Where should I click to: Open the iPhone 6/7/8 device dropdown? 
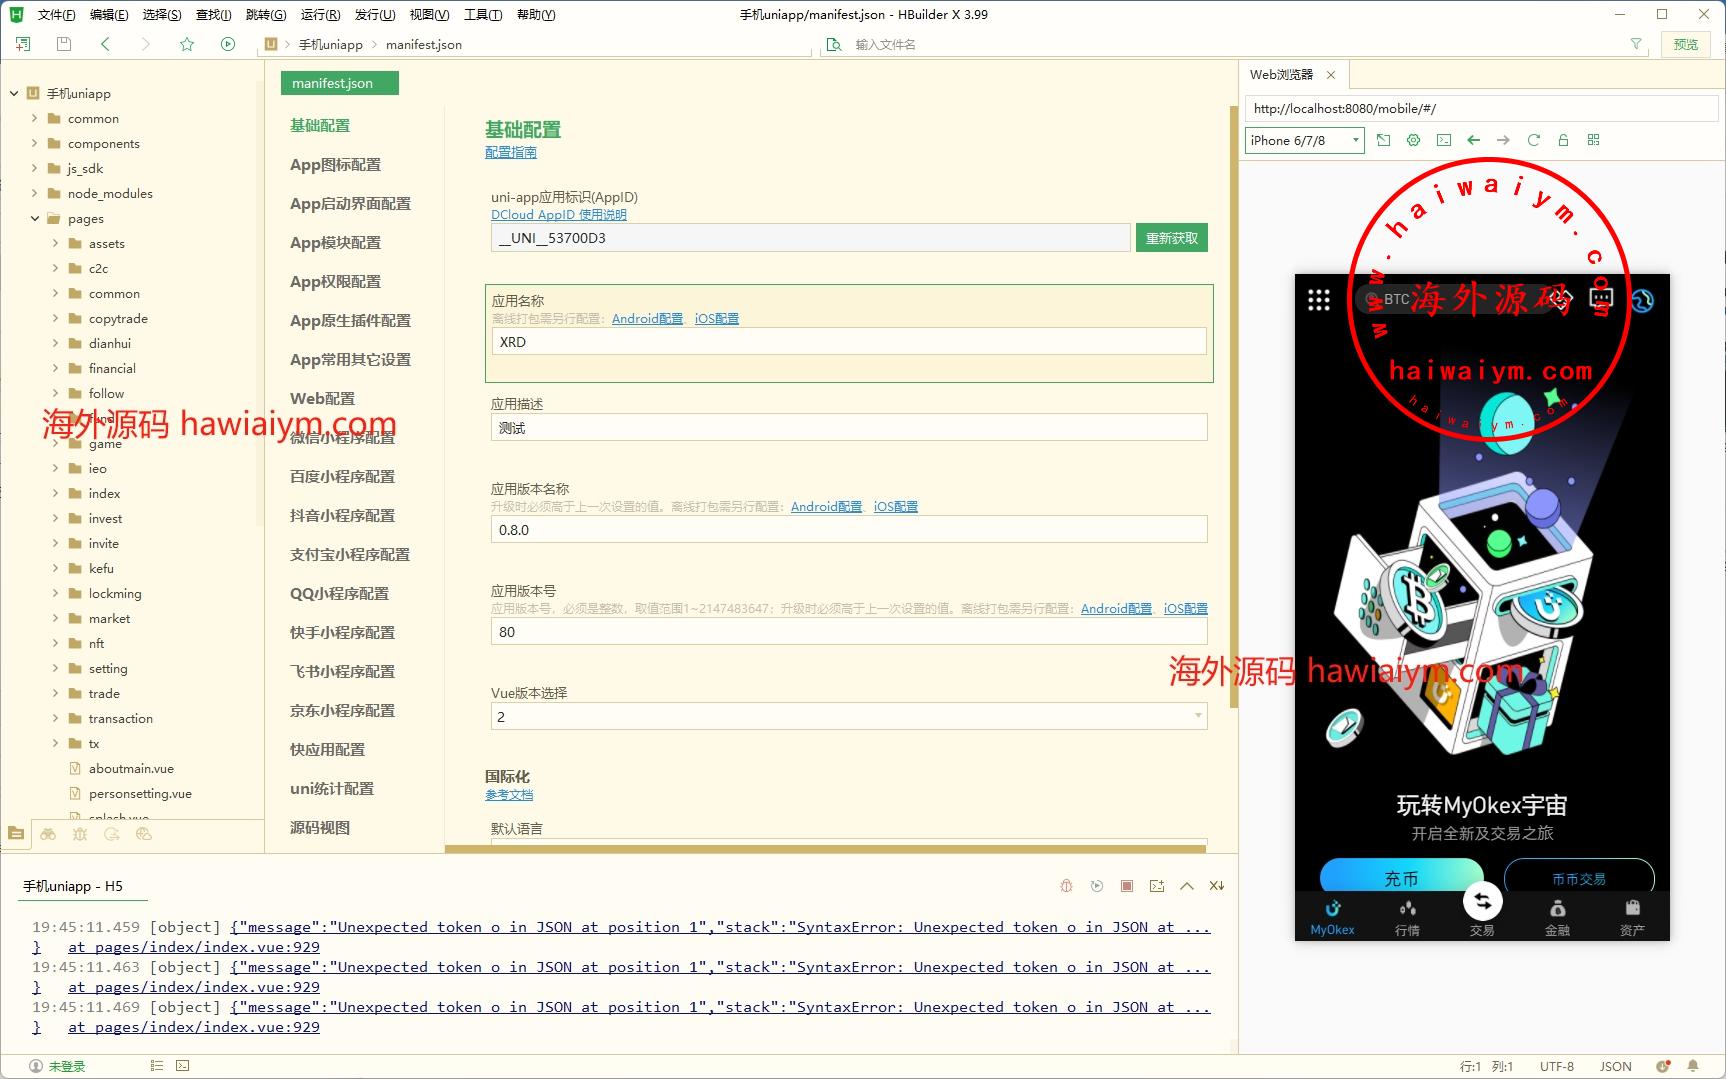pyautogui.click(x=1304, y=140)
